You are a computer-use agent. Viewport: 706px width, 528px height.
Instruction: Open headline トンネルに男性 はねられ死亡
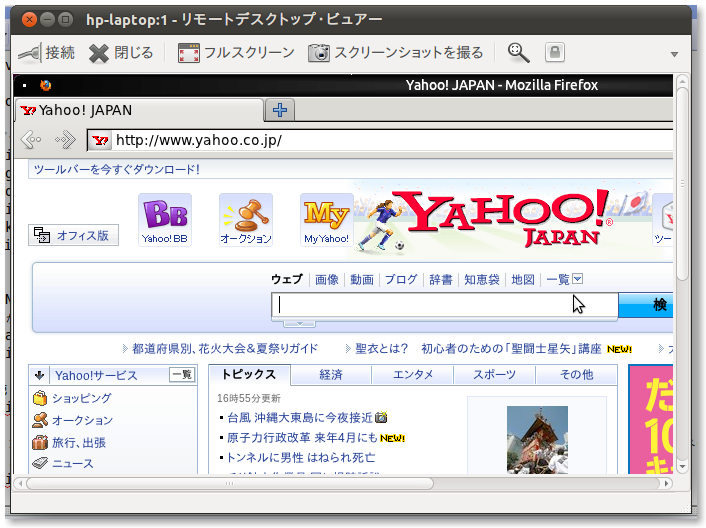(x=300, y=458)
